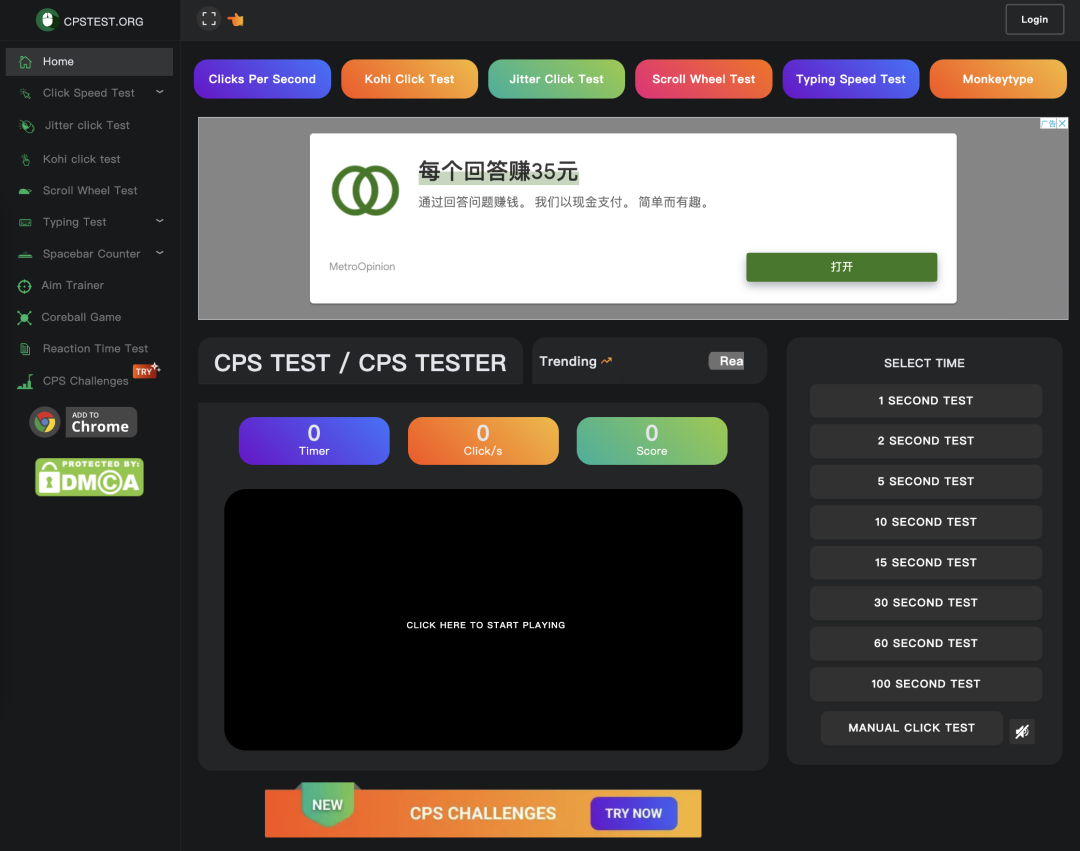Image resolution: width=1080 pixels, height=851 pixels.
Task: Click the Score counter box
Action: click(652, 441)
